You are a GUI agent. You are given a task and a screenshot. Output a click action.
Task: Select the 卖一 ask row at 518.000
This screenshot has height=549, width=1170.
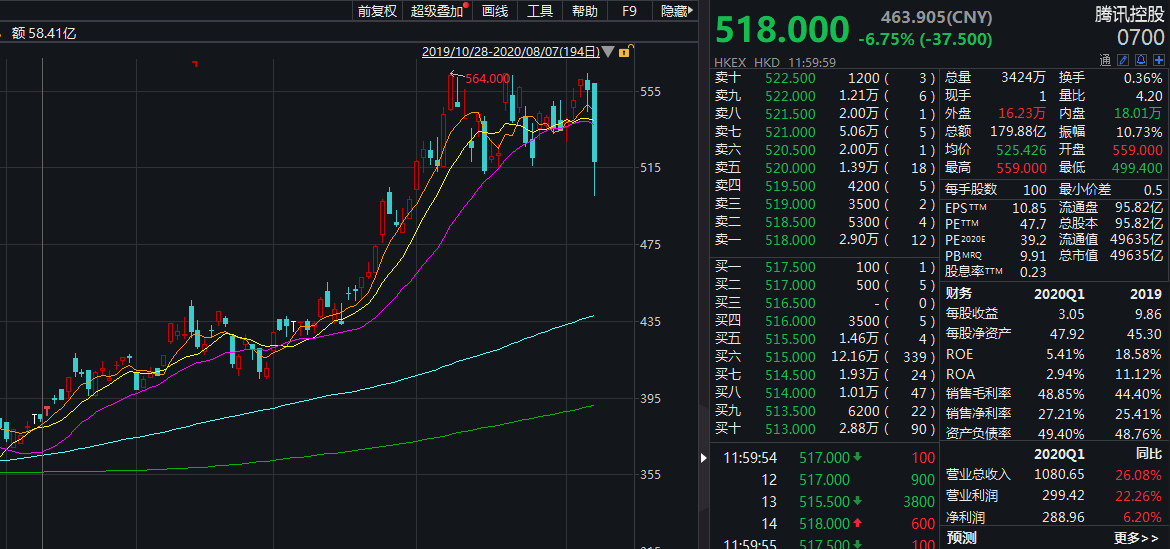point(825,240)
